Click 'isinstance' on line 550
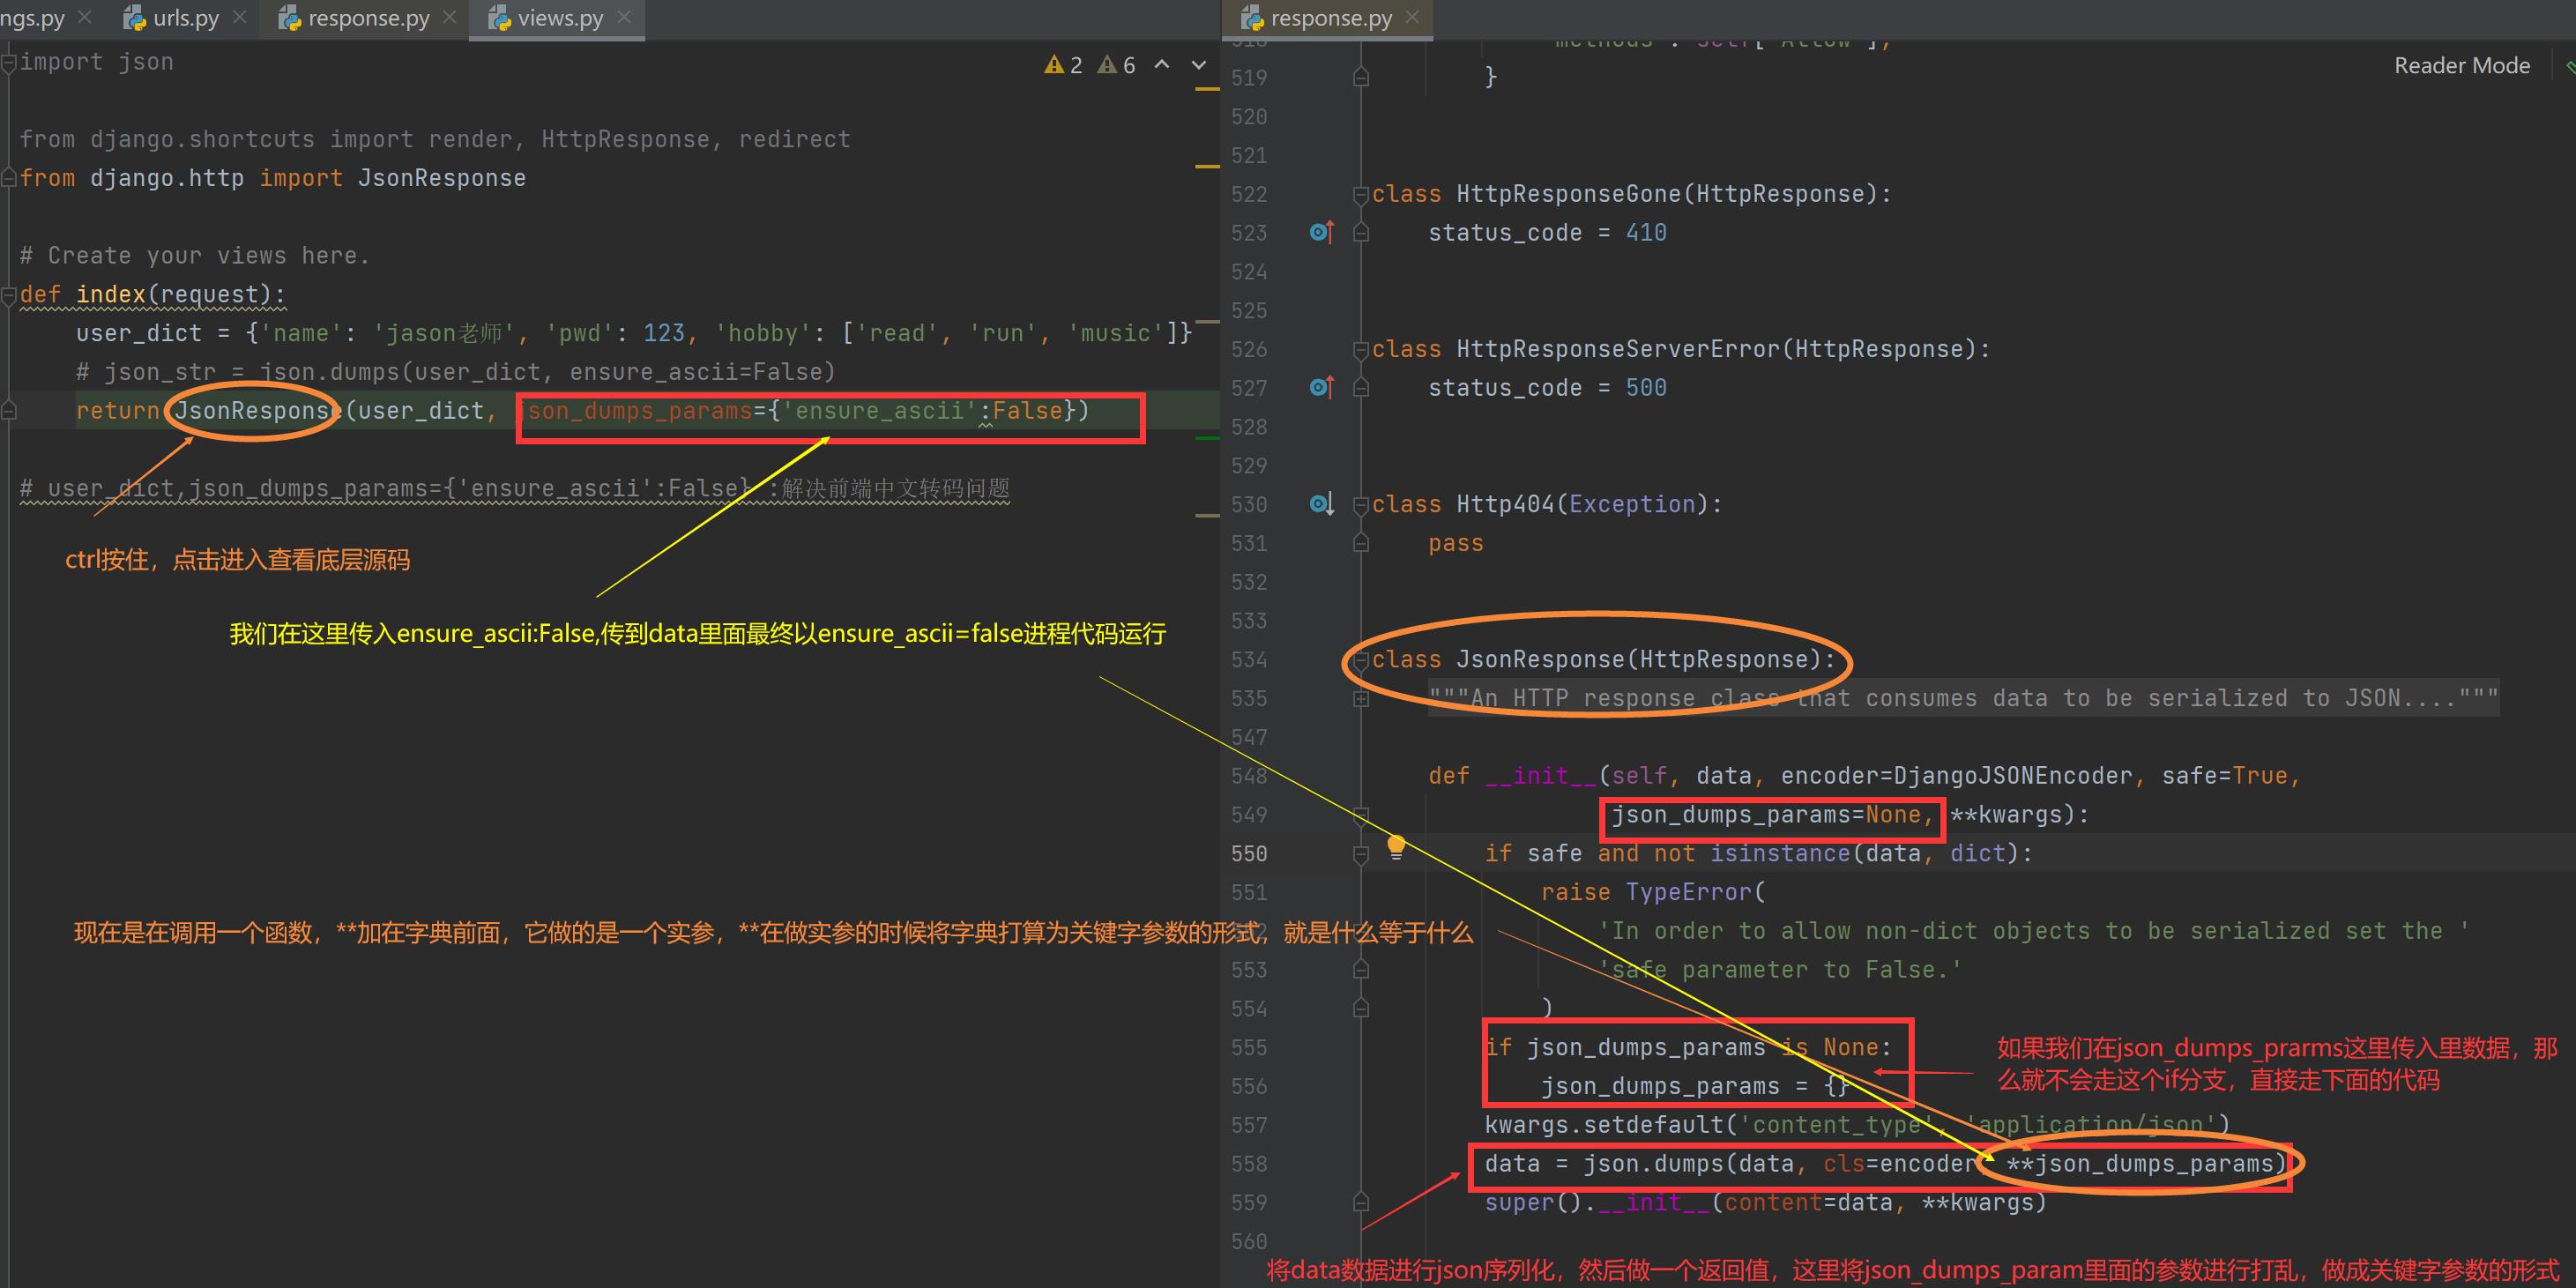 click(1780, 853)
